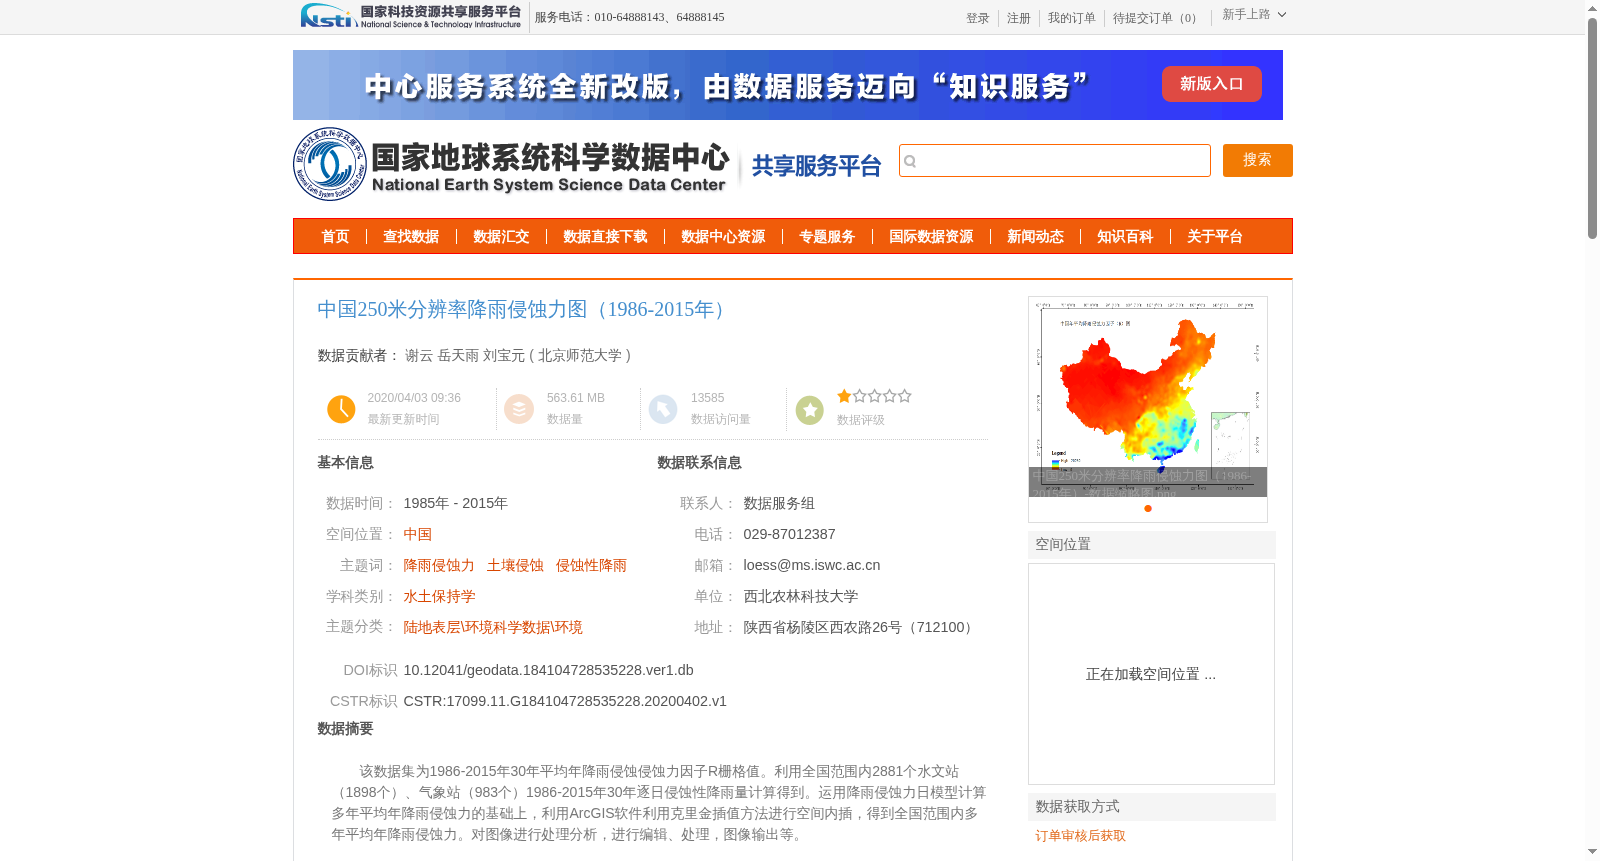Screen dimensions: 1600x861
Task: Click the DOI value 10.12041/geodata.184104728535228.ver1.db
Action: click(x=548, y=670)
